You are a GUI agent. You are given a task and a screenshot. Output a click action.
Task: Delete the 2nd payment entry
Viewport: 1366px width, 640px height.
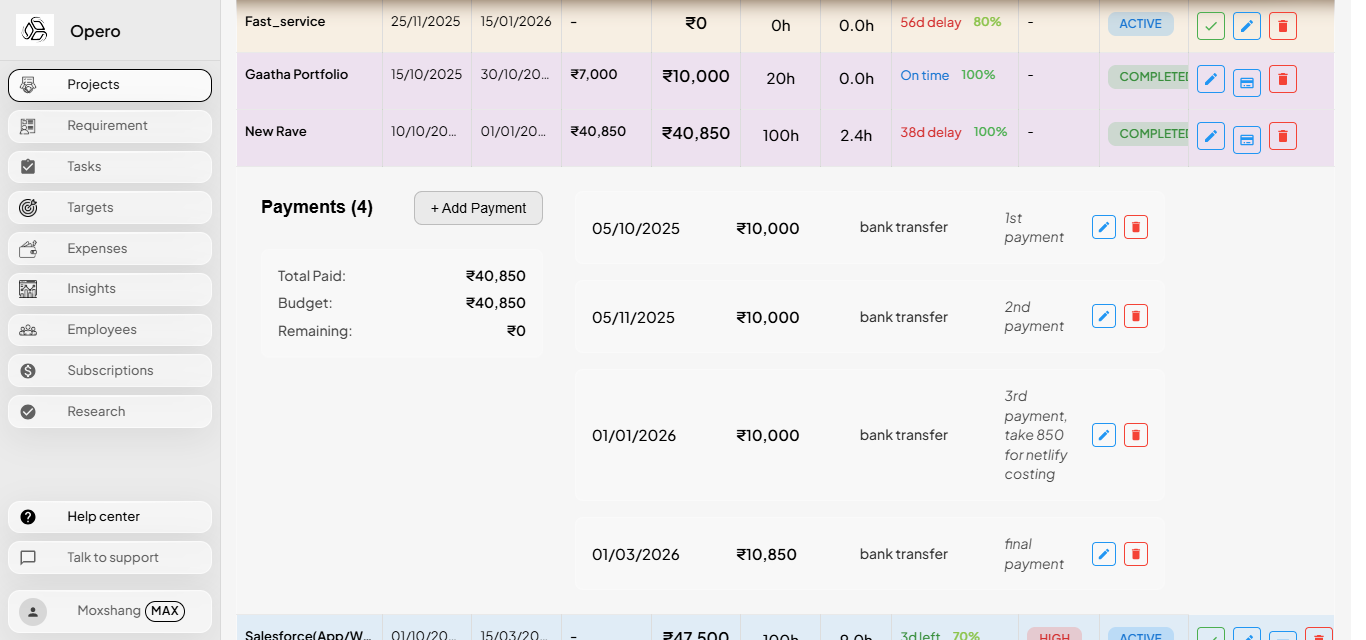(x=1135, y=316)
